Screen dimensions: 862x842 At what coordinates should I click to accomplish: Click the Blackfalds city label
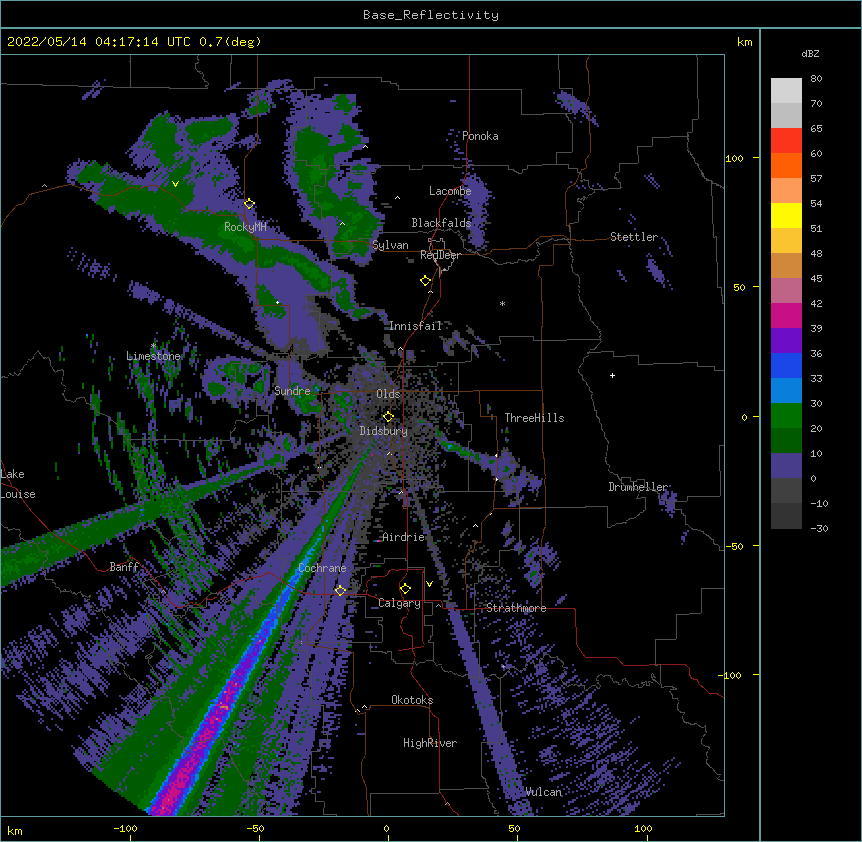[x=441, y=223]
